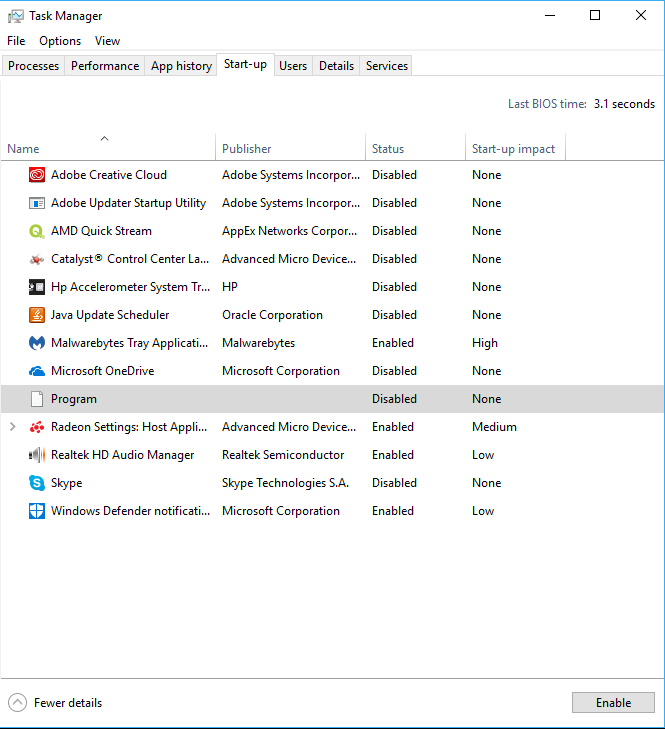Viewport: 665px width, 729px height.
Task: Click the Adobe Creative Cloud icon
Action: (x=37, y=175)
